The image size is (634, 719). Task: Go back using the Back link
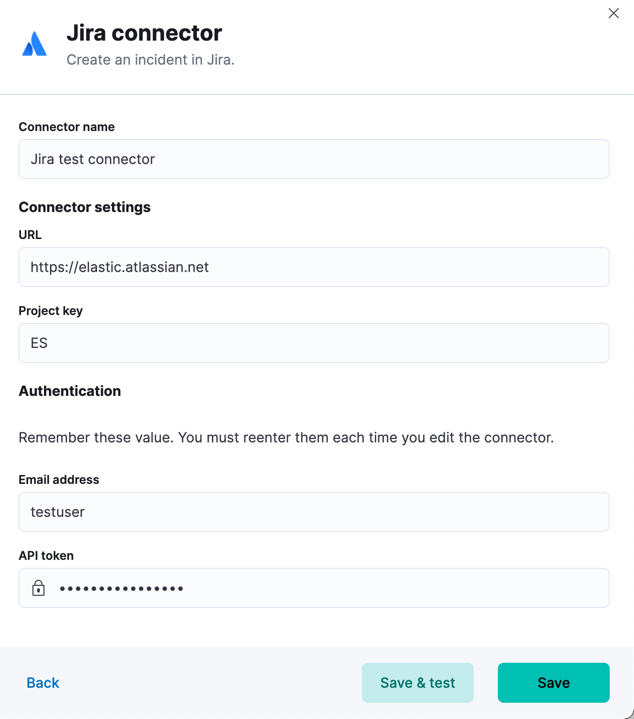43,683
